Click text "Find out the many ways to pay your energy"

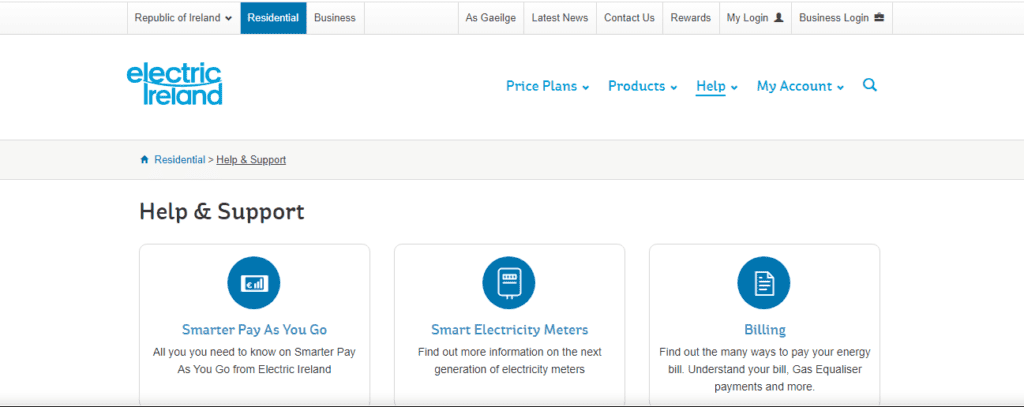(x=765, y=352)
